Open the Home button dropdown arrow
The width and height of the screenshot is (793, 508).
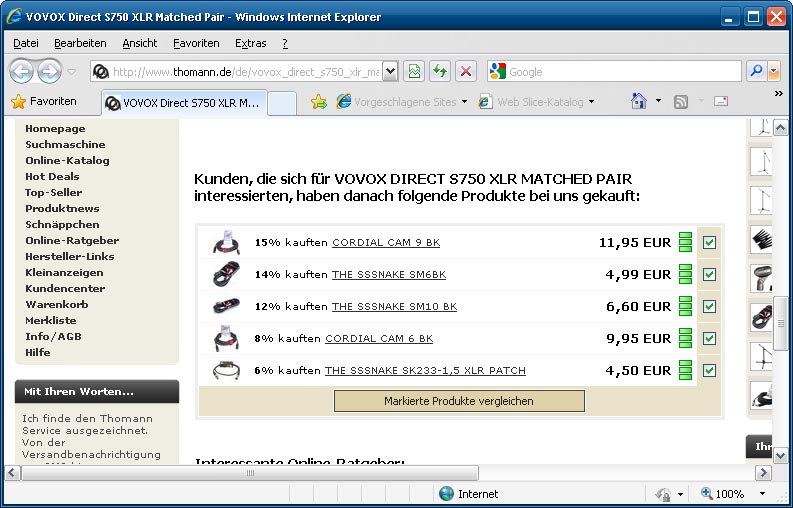658,101
